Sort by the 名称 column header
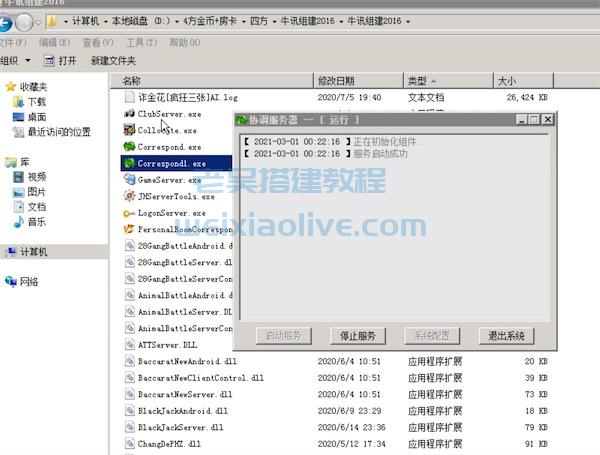The width and height of the screenshot is (600, 455). 212,81
